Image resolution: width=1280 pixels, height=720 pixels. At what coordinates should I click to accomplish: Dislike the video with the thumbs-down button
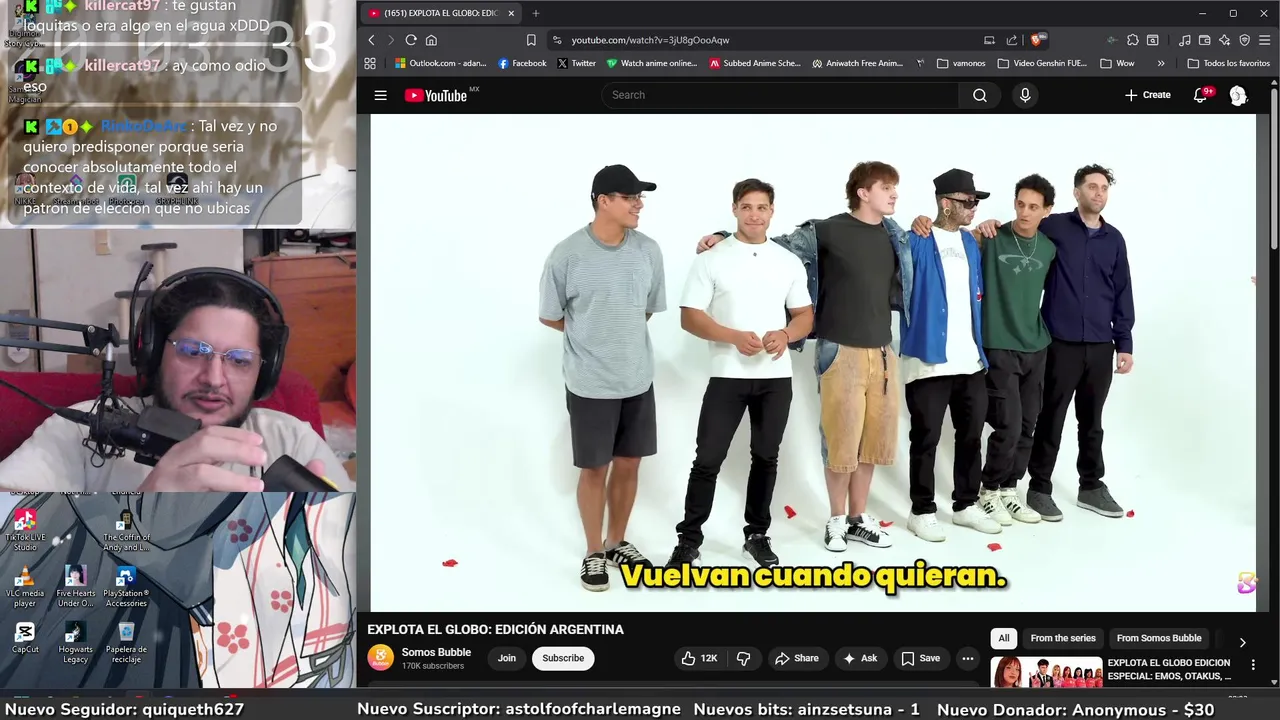tap(744, 658)
